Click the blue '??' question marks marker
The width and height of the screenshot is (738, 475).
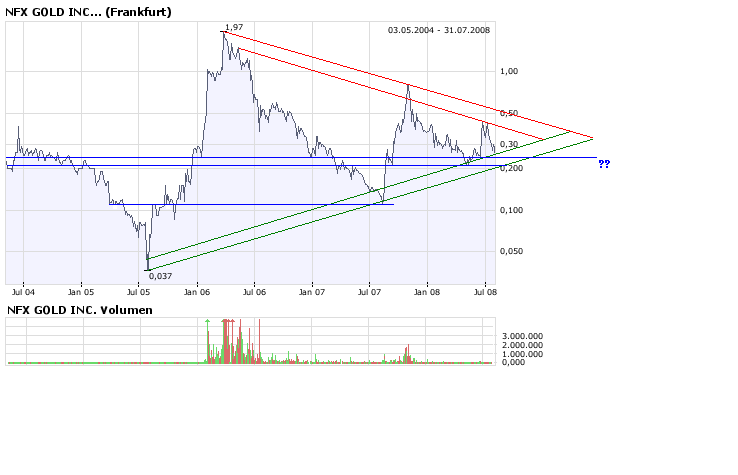coord(603,163)
